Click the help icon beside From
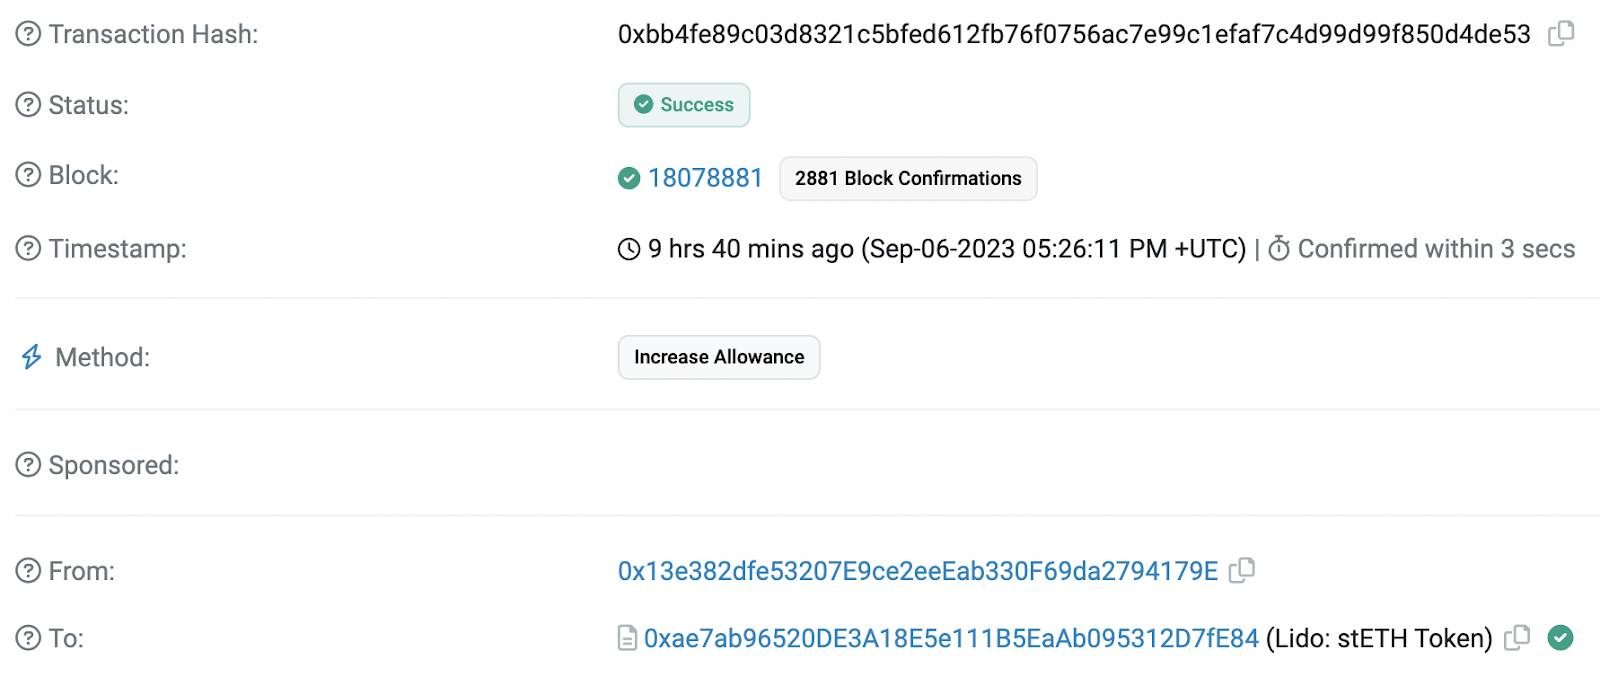 click(x=28, y=571)
